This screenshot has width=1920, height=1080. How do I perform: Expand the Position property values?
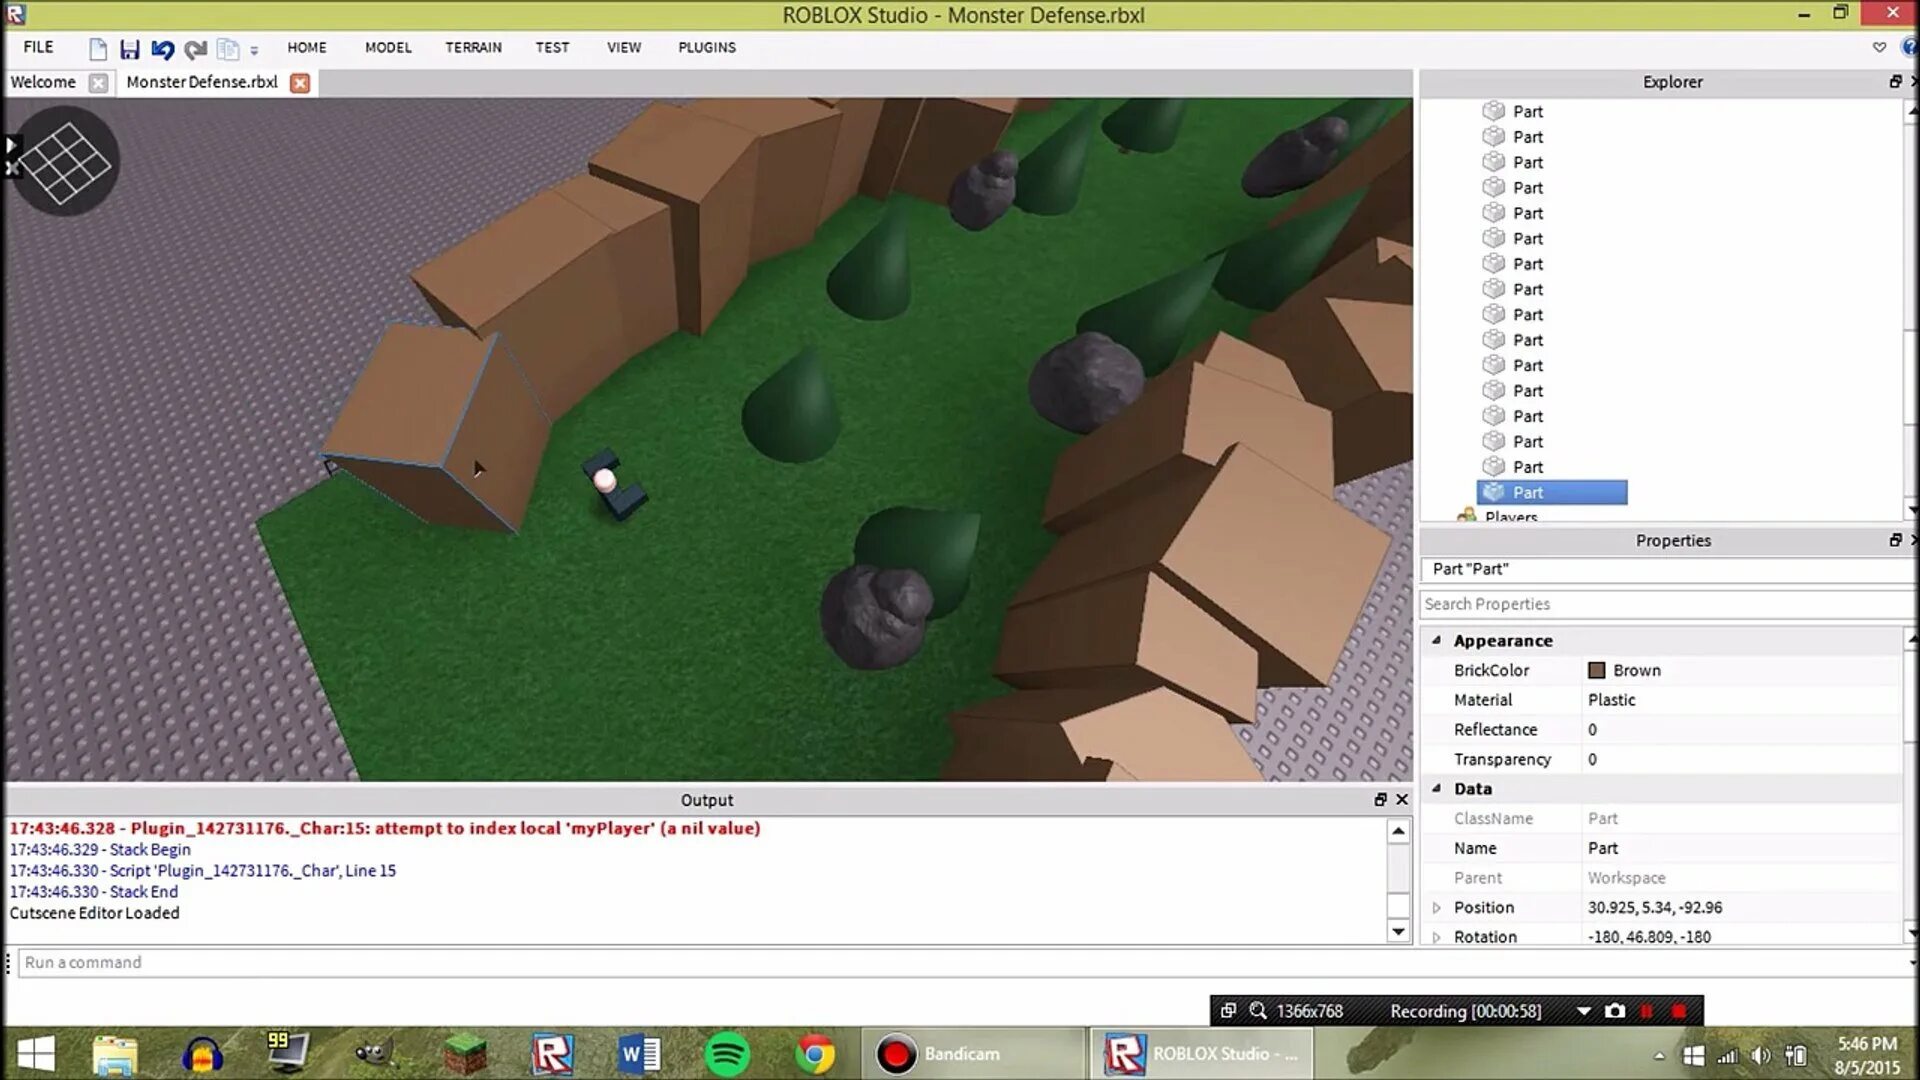[x=1437, y=907]
